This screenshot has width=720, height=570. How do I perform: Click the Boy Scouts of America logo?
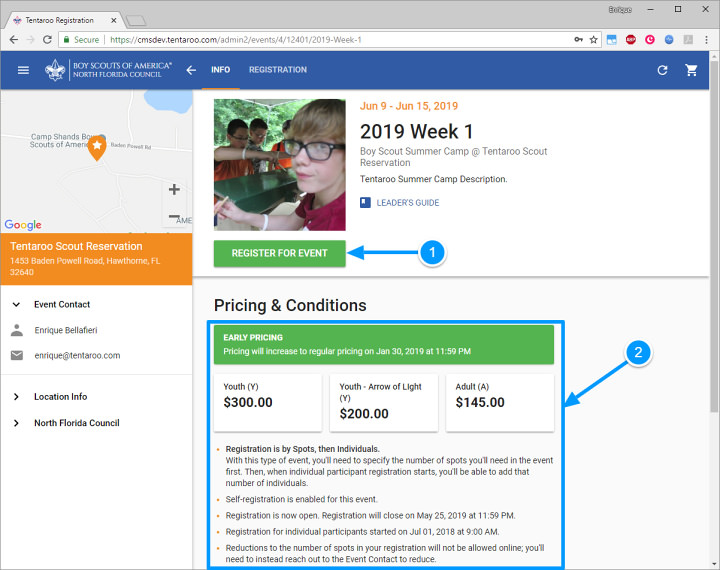(108, 70)
